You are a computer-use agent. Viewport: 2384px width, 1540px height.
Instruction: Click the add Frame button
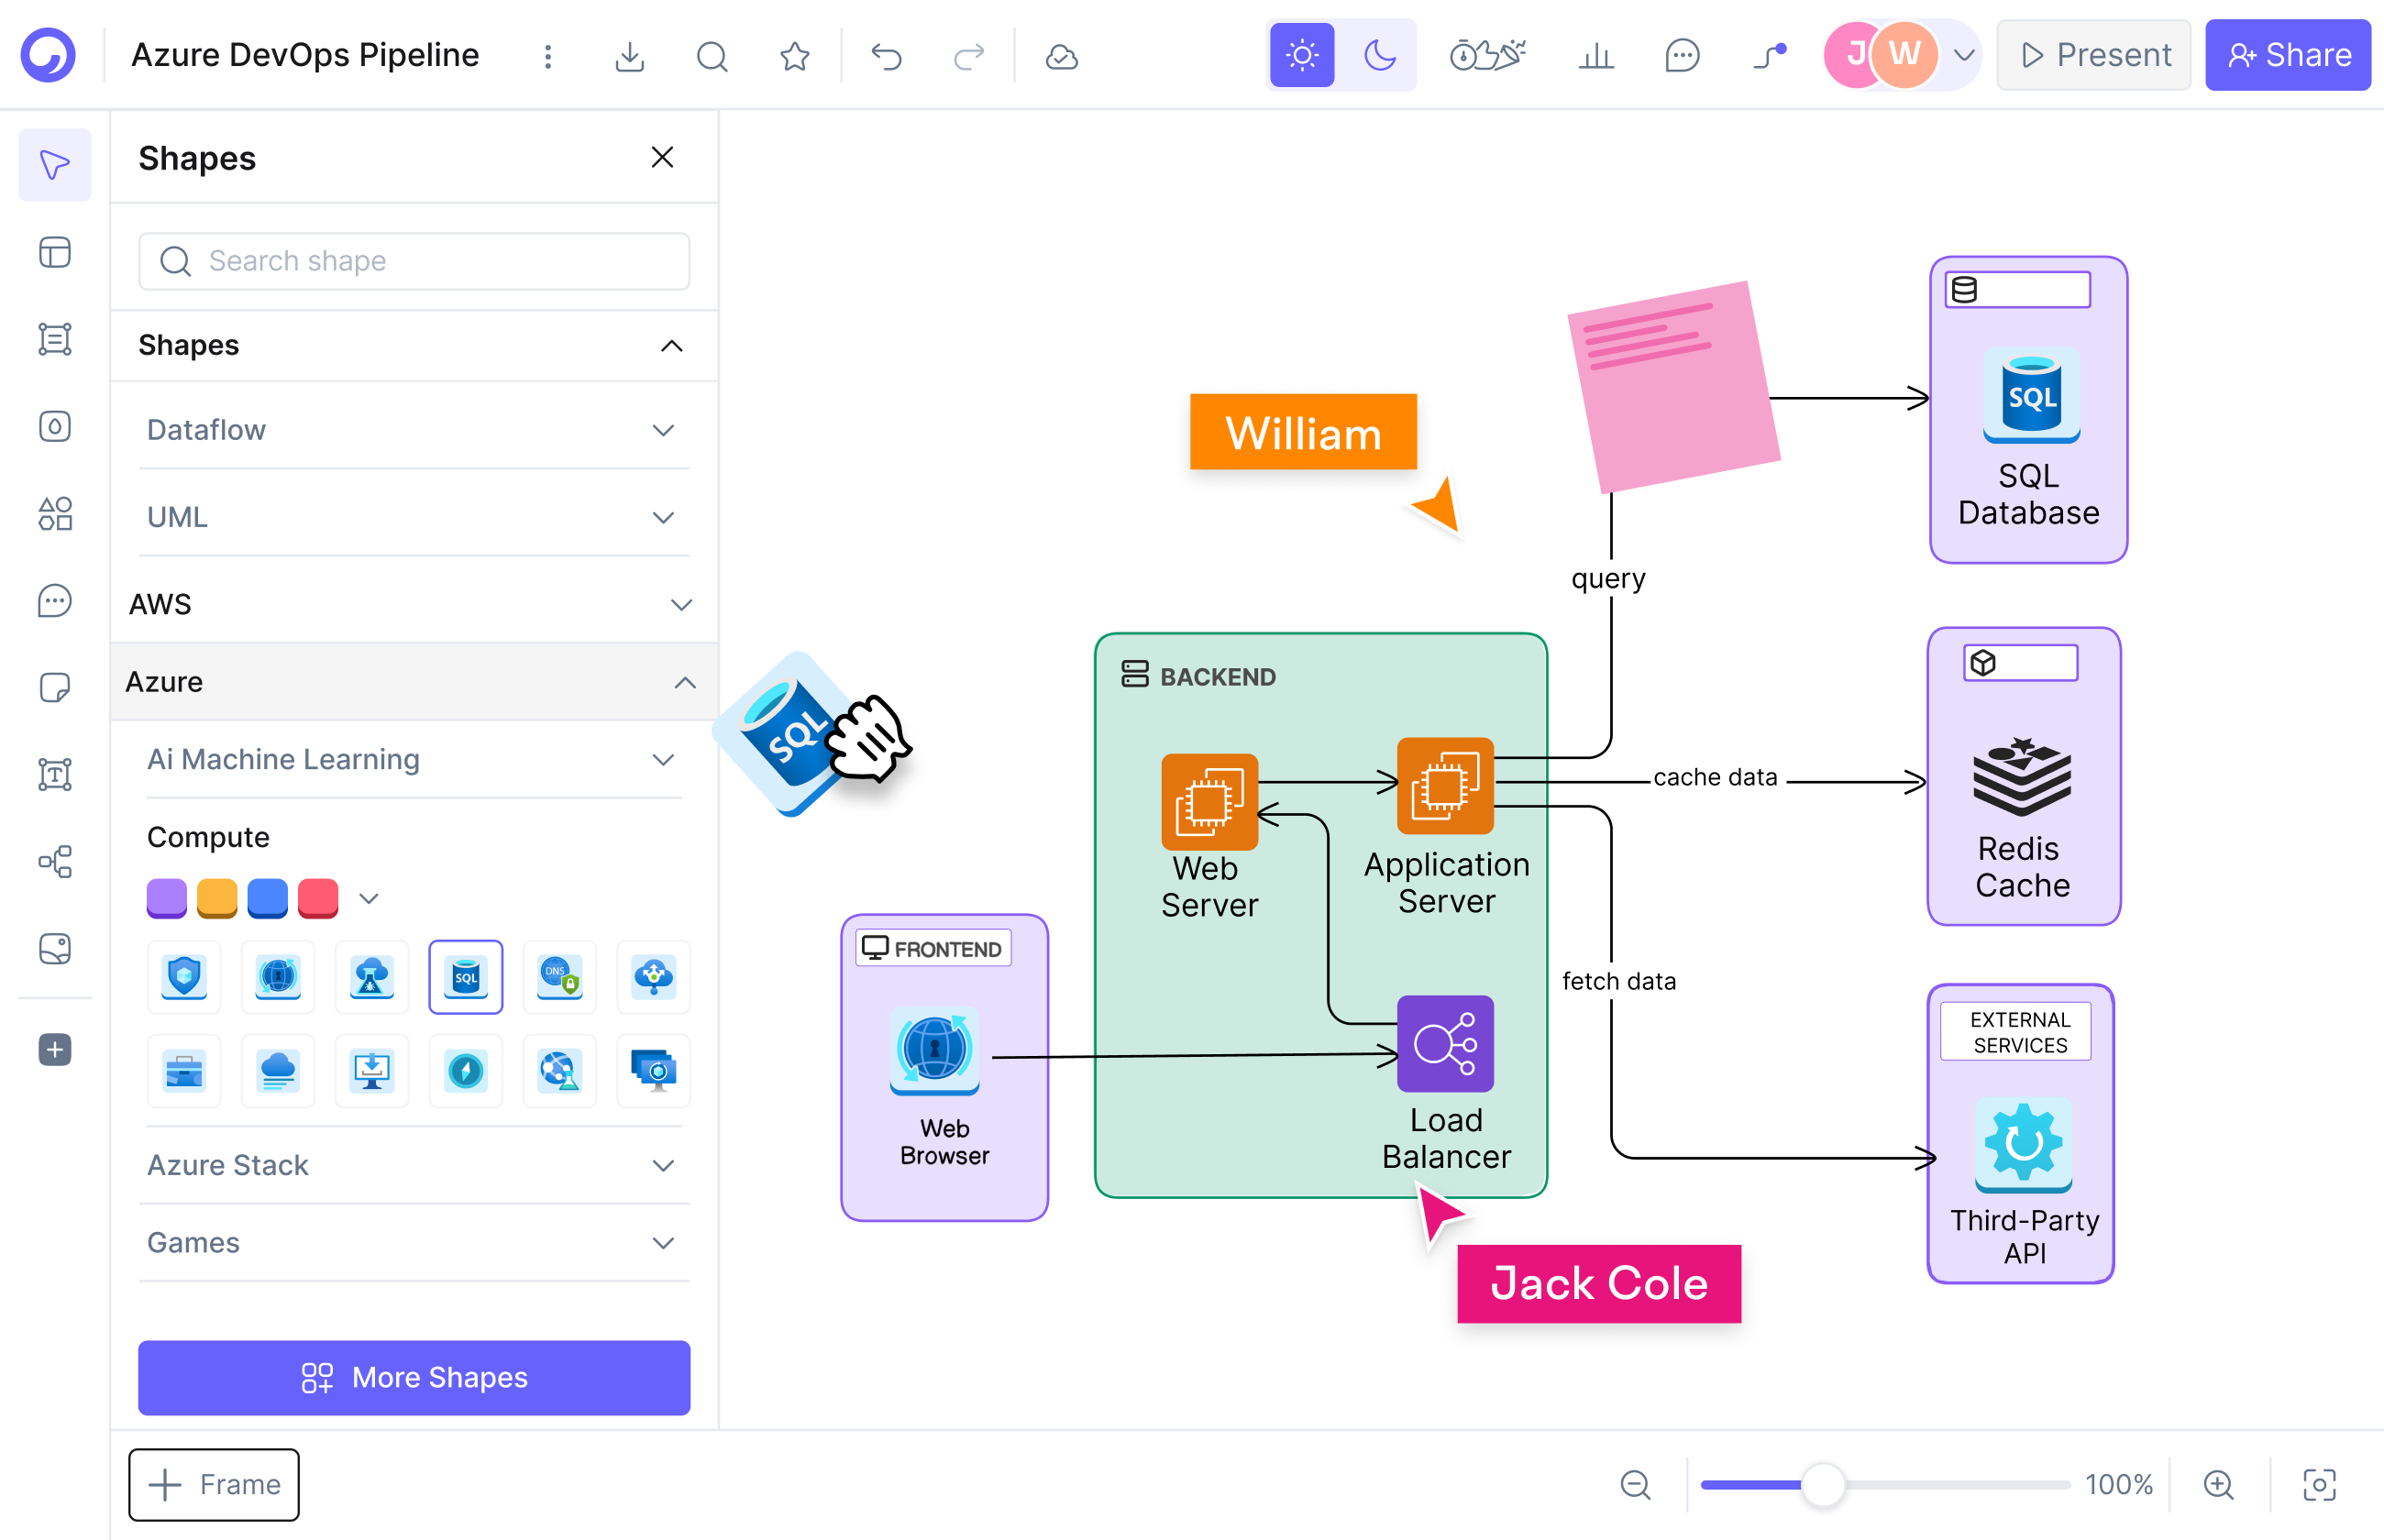coord(214,1484)
